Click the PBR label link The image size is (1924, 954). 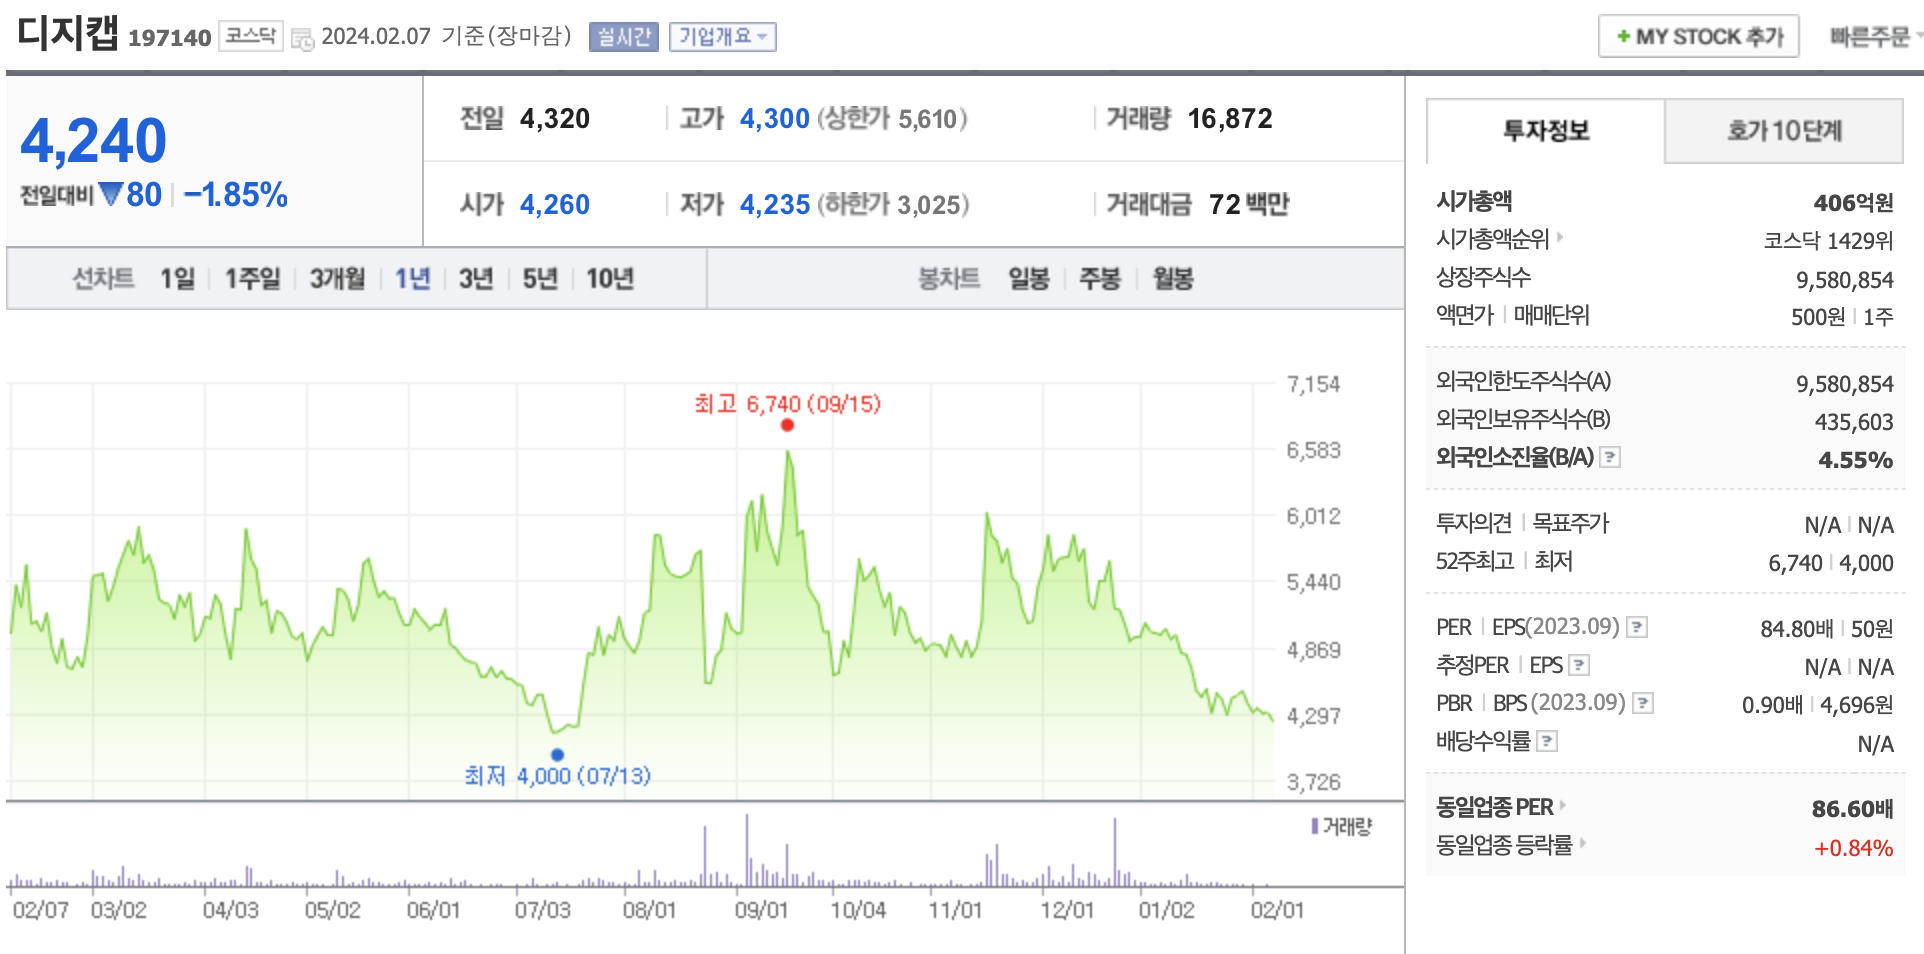(1454, 703)
